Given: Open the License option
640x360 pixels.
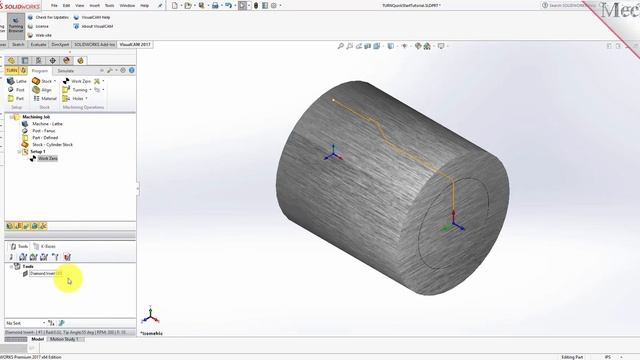Looking at the screenshot, I should point(38,26).
